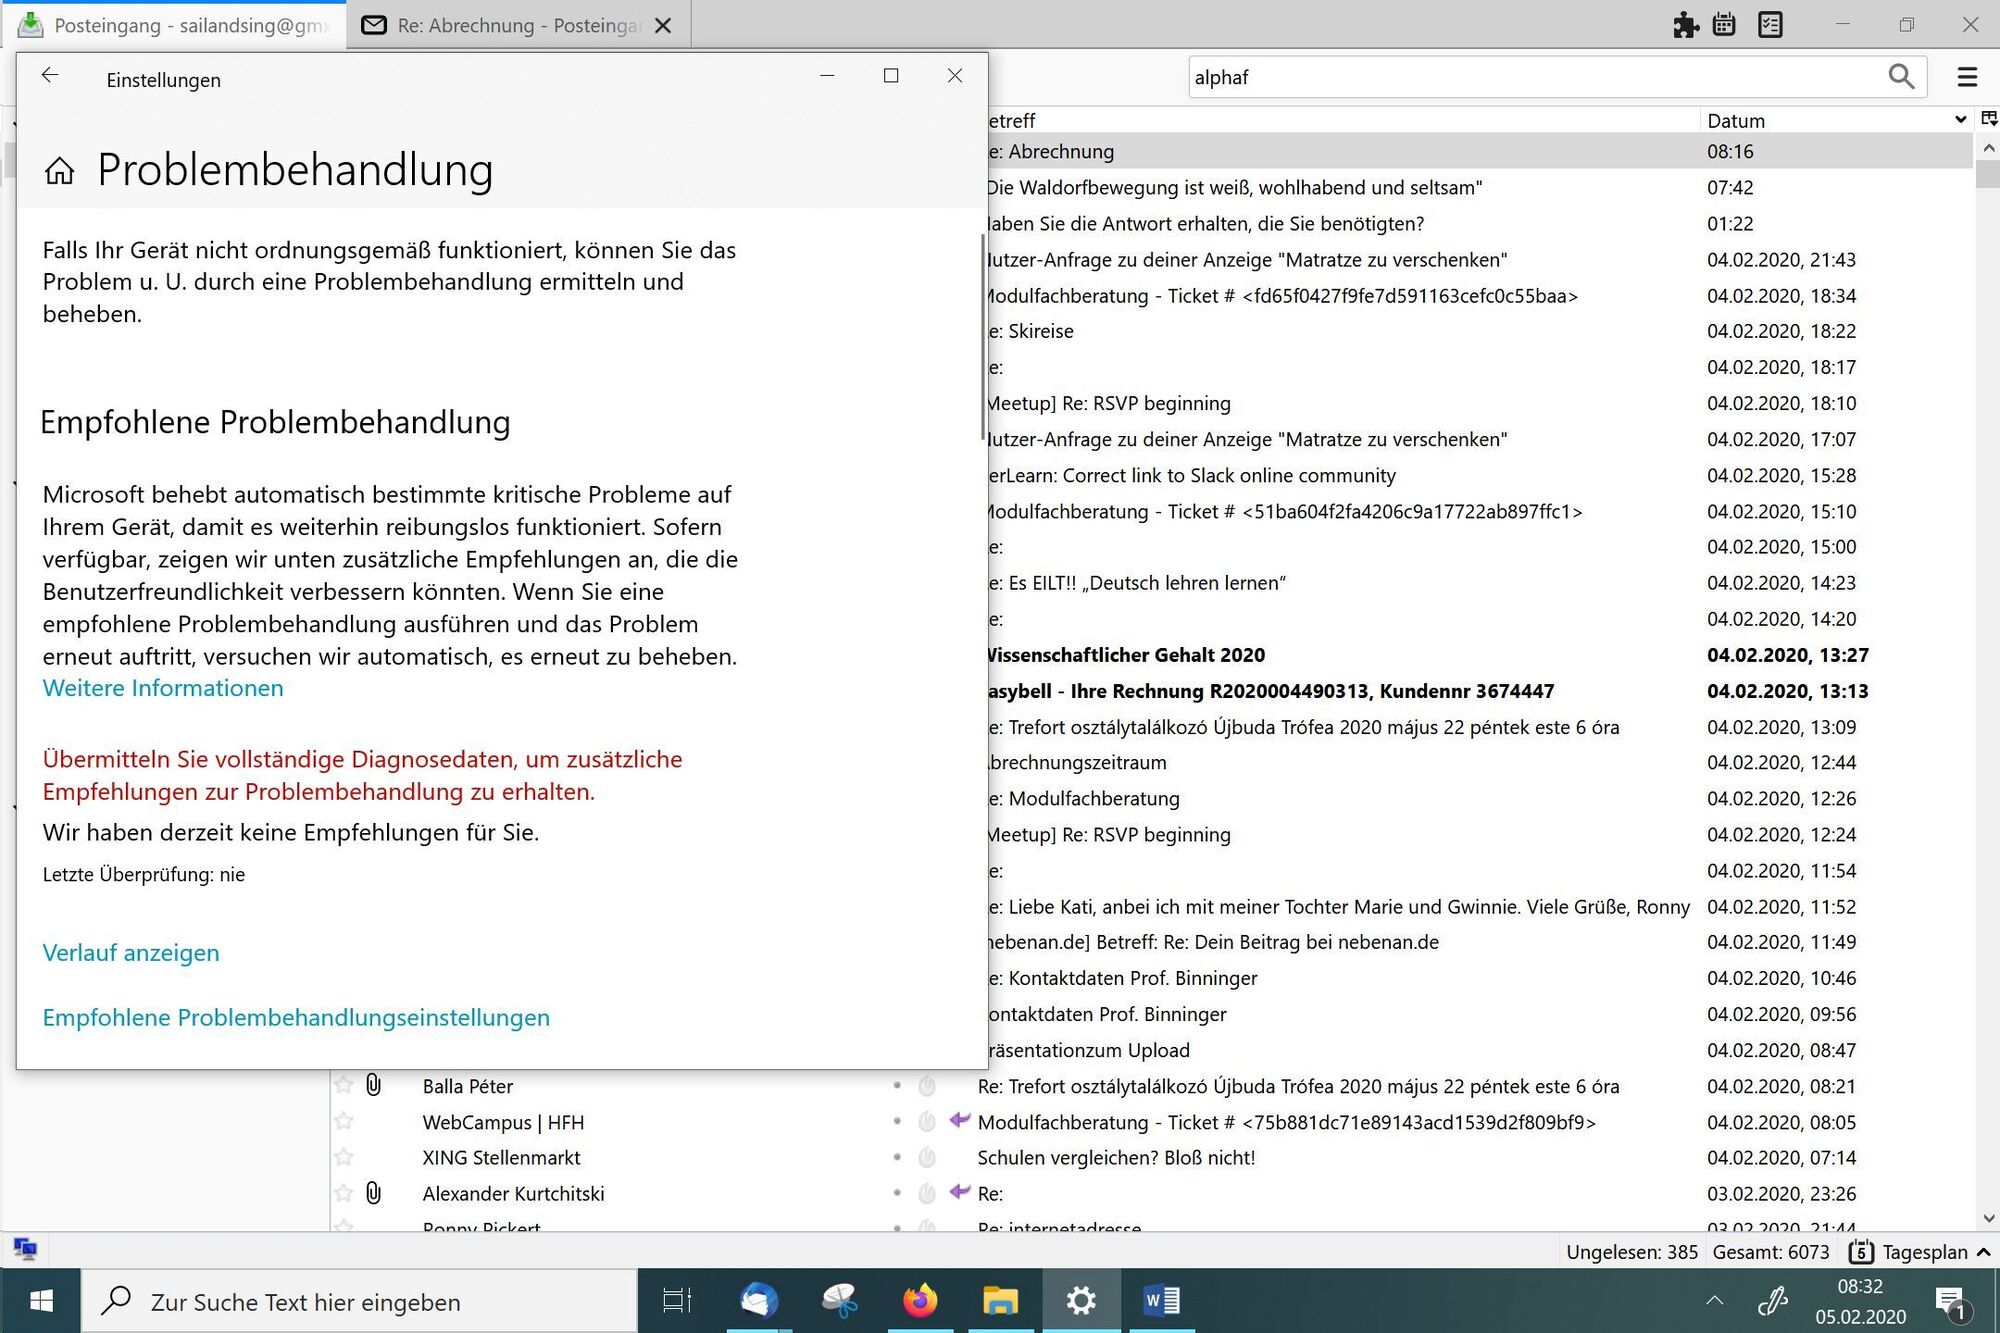Toggle read status dot for Balla Péter
2000x1333 pixels.
pyautogui.click(x=897, y=1085)
